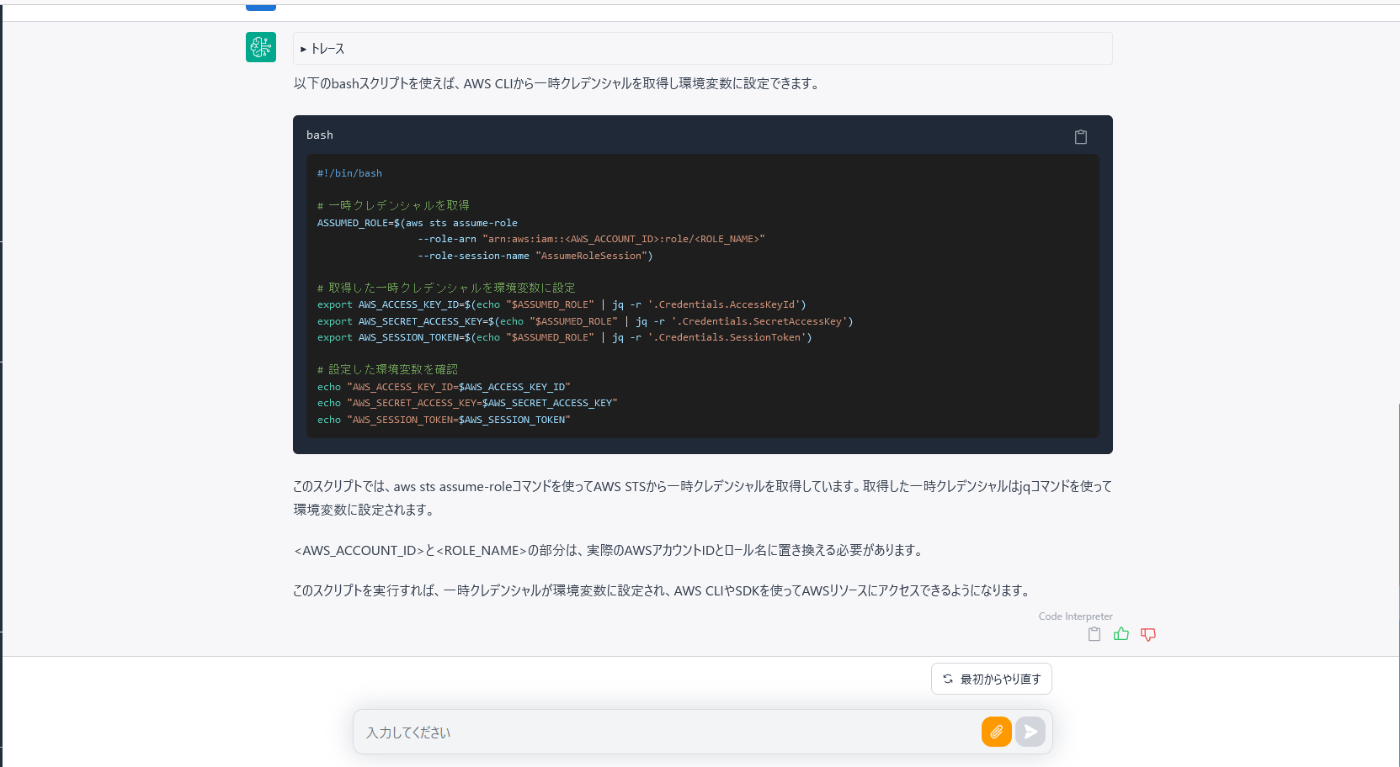Click the export AWS_ACCESS_KEY_ID line
The height and width of the screenshot is (767, 1400).
[562, 304]
